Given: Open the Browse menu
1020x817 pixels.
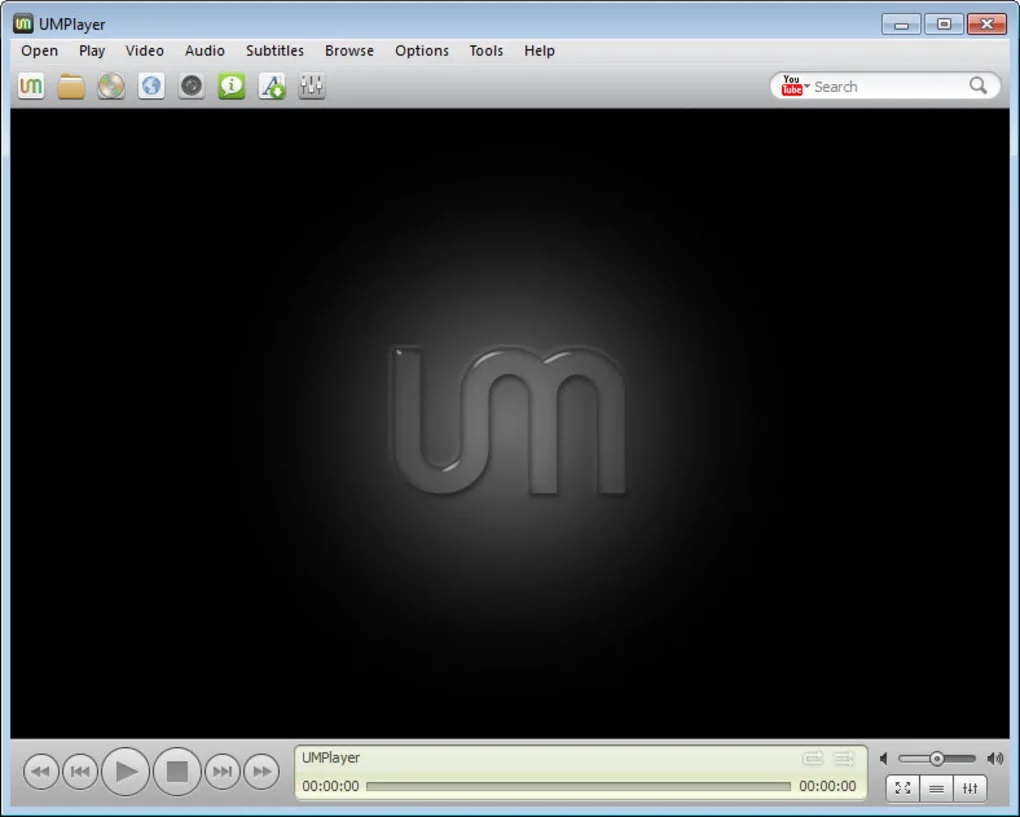Looking at the screenshot, I should tap(349, 51).
